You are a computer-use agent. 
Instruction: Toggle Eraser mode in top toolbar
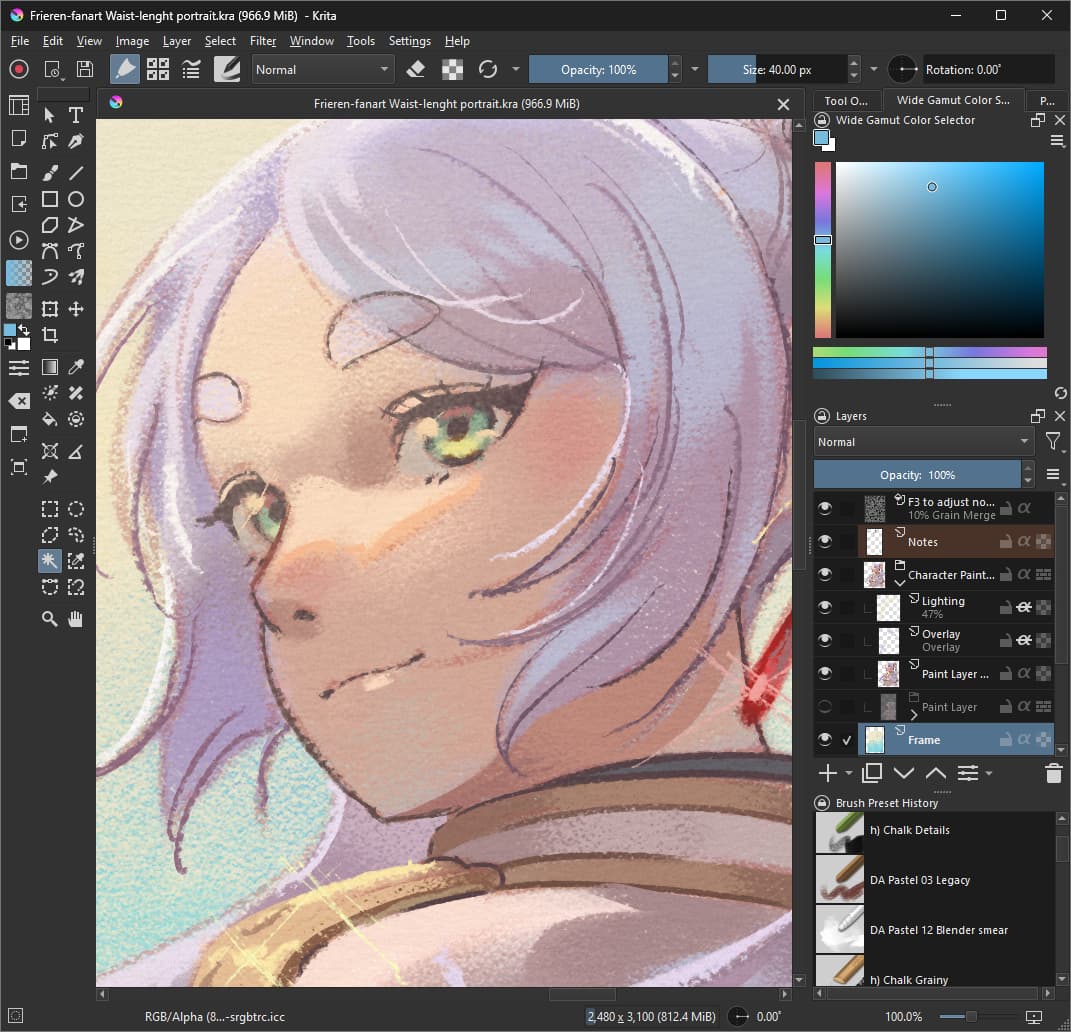tap(417, 69)
